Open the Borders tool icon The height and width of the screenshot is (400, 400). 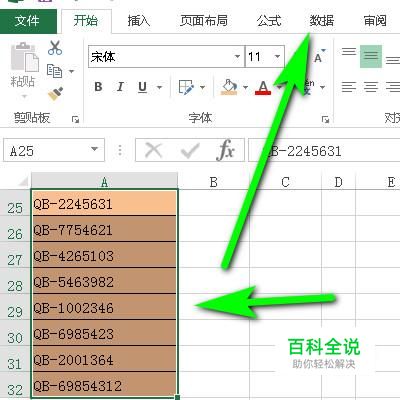[x=186, y=87]
